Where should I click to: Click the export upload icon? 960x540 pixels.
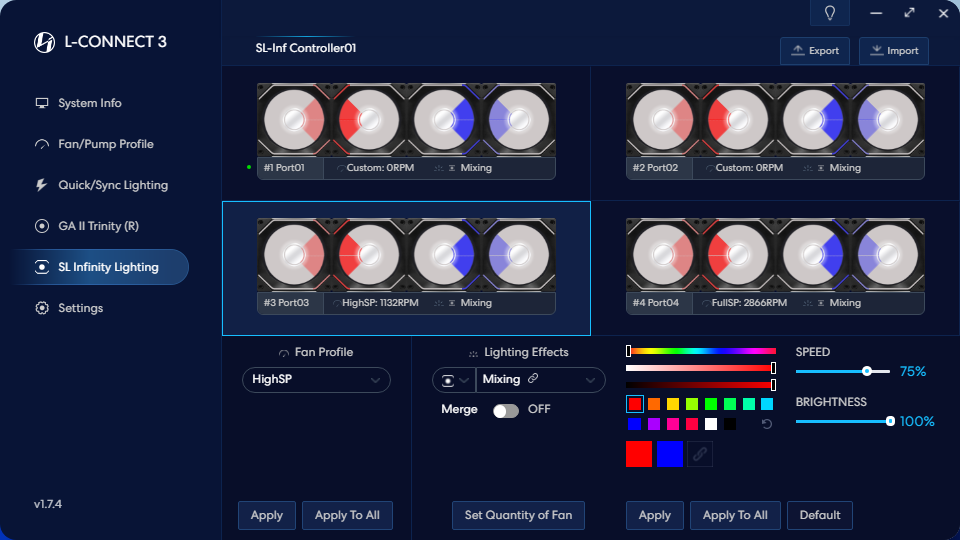[x=798, y=50]
